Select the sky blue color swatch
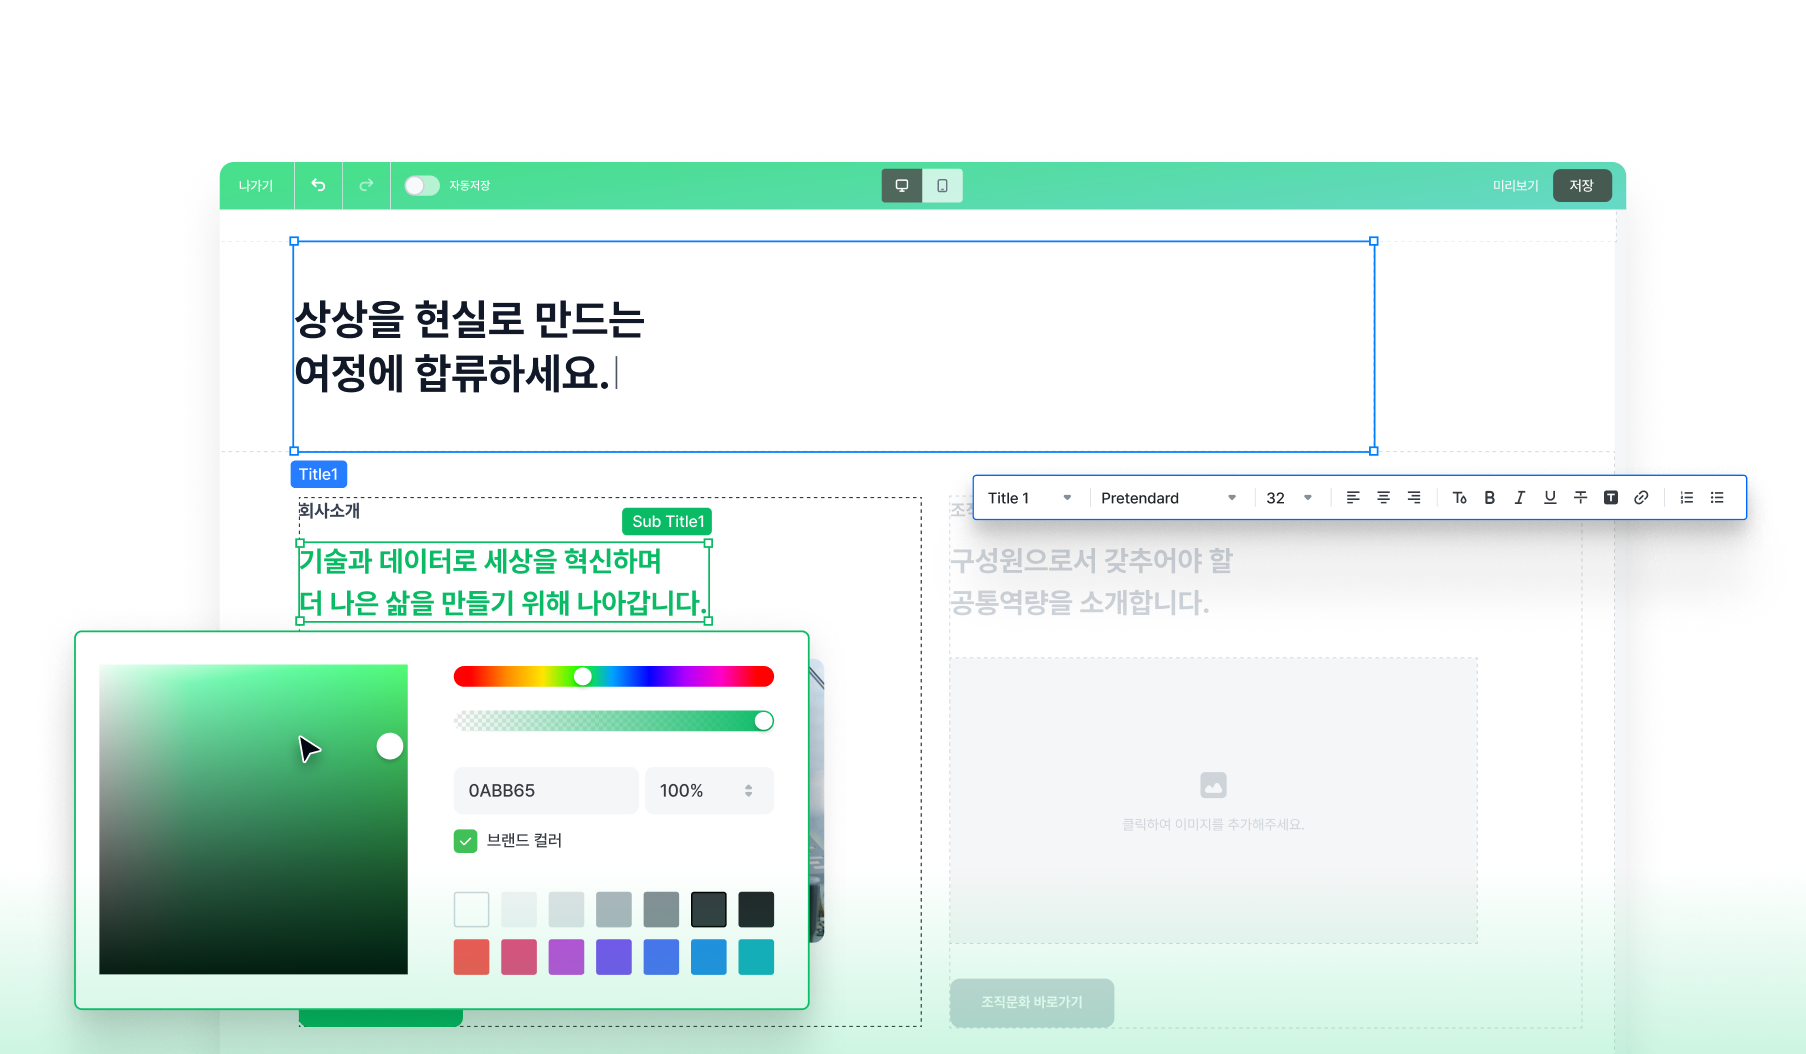Screen dimensions: 1806x1054 point(709,957)
